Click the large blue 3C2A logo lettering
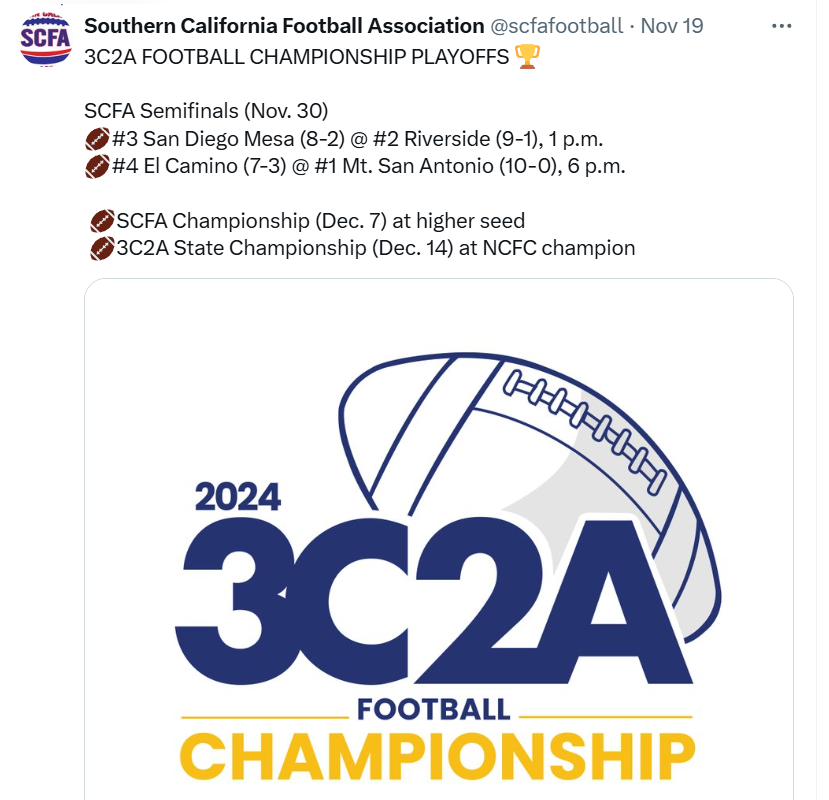829x800 pixels. tap(434, 600)
